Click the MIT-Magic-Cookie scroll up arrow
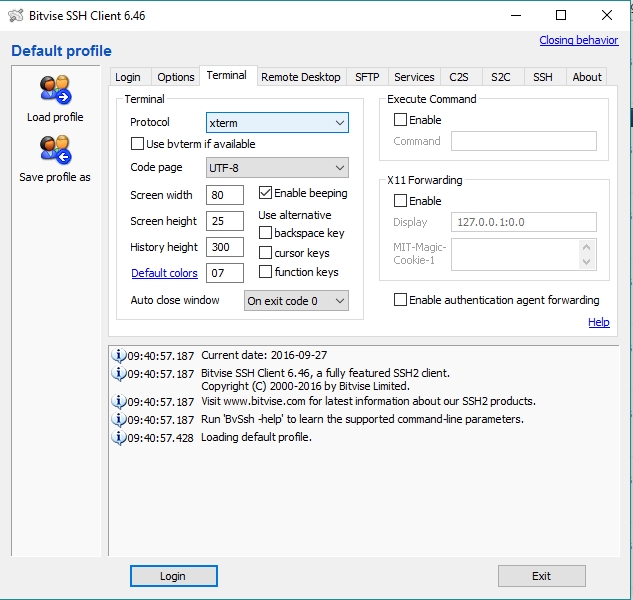Screen dimensions: 633x600 coord(587,247)
